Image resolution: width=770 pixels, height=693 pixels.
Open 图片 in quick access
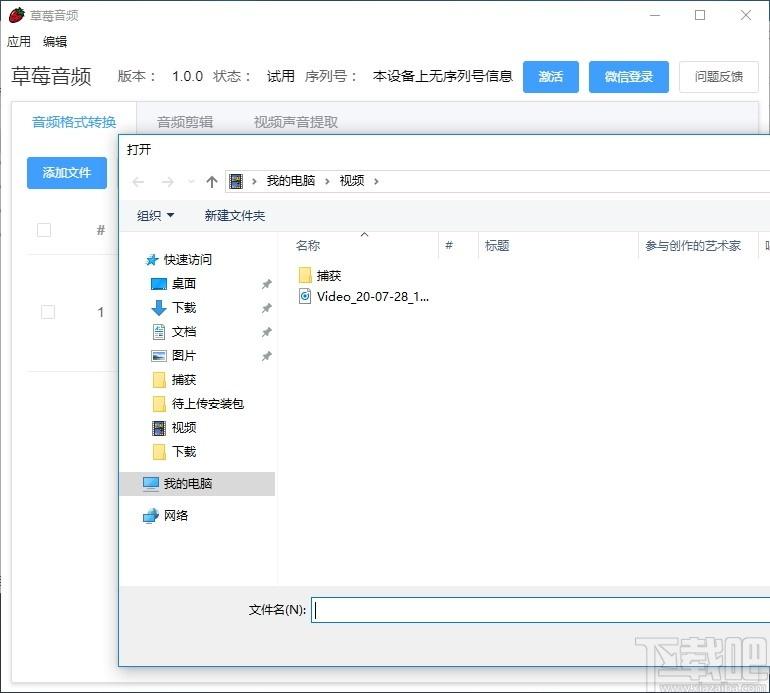click(x=184, y=356)
